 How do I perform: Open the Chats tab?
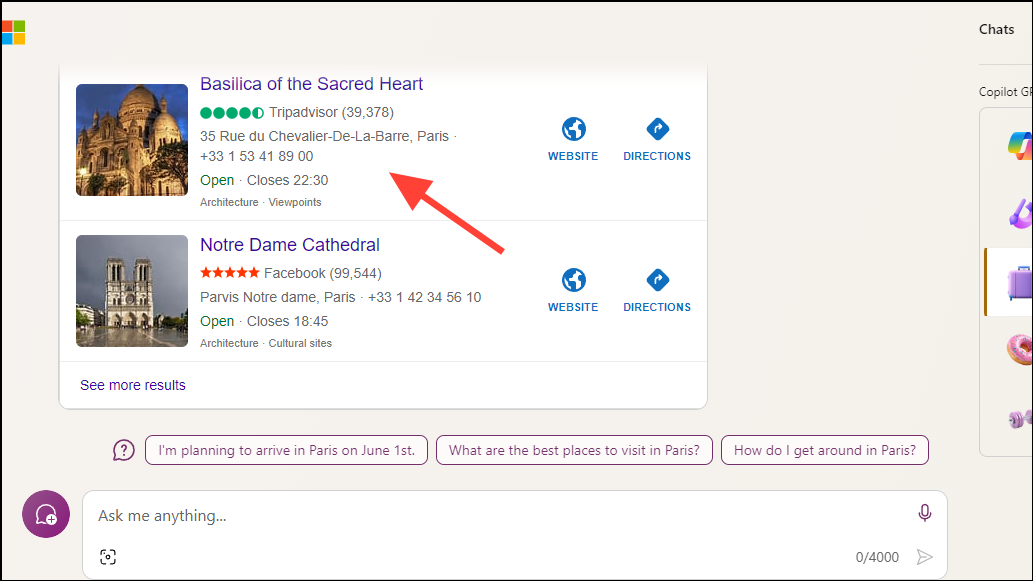pos(996,29)
